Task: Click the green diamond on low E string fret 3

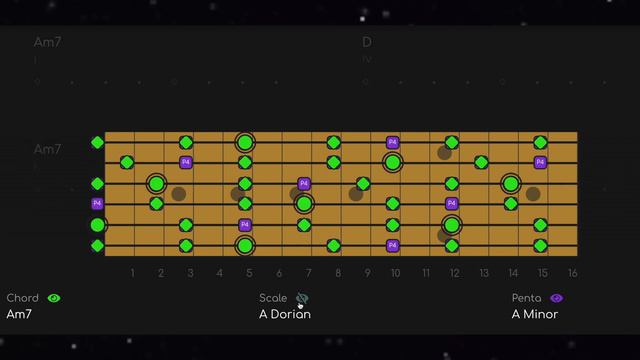Action: 186,246
